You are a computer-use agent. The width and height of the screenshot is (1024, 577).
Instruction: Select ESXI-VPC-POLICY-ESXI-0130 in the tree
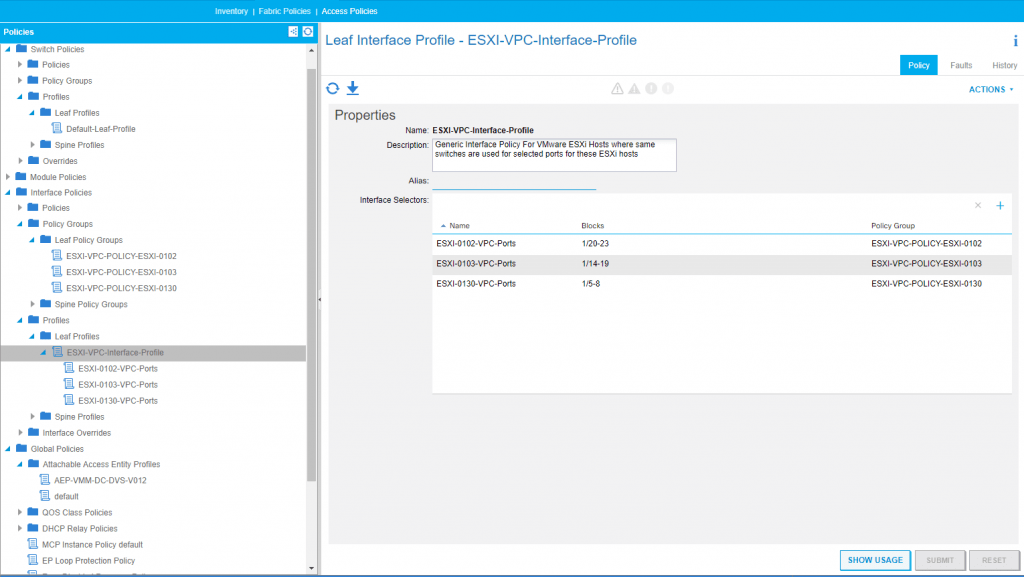point(122,288)
